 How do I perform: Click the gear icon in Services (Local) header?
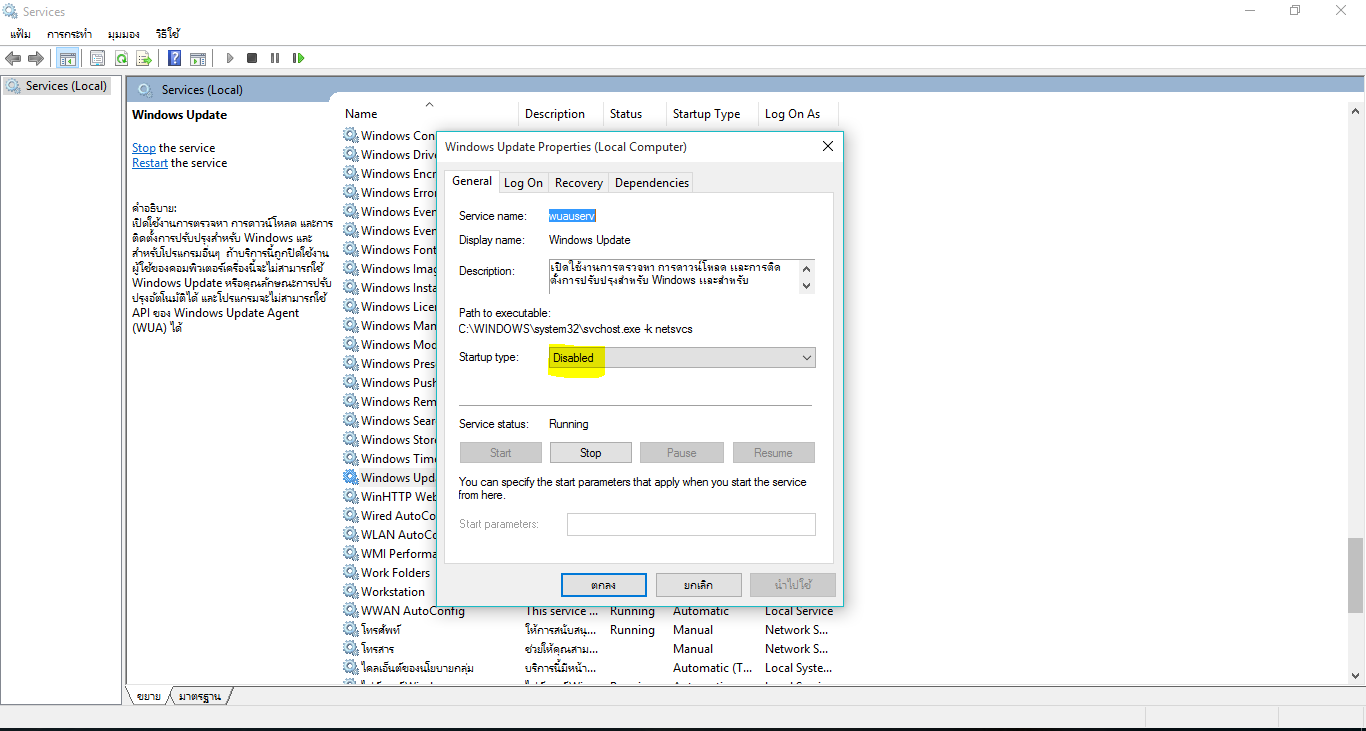click(x=145, y=89)
